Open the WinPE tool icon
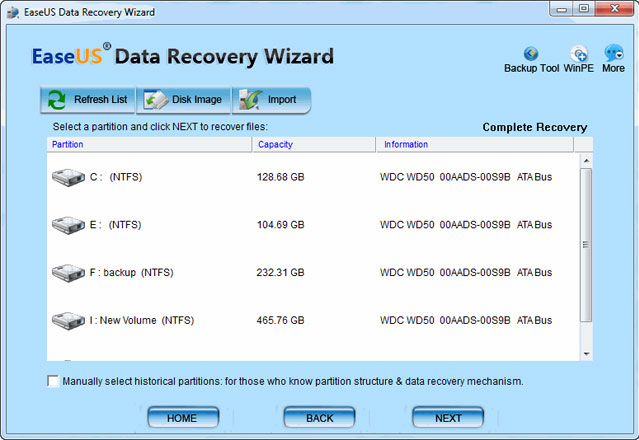 tap(579, 53)
